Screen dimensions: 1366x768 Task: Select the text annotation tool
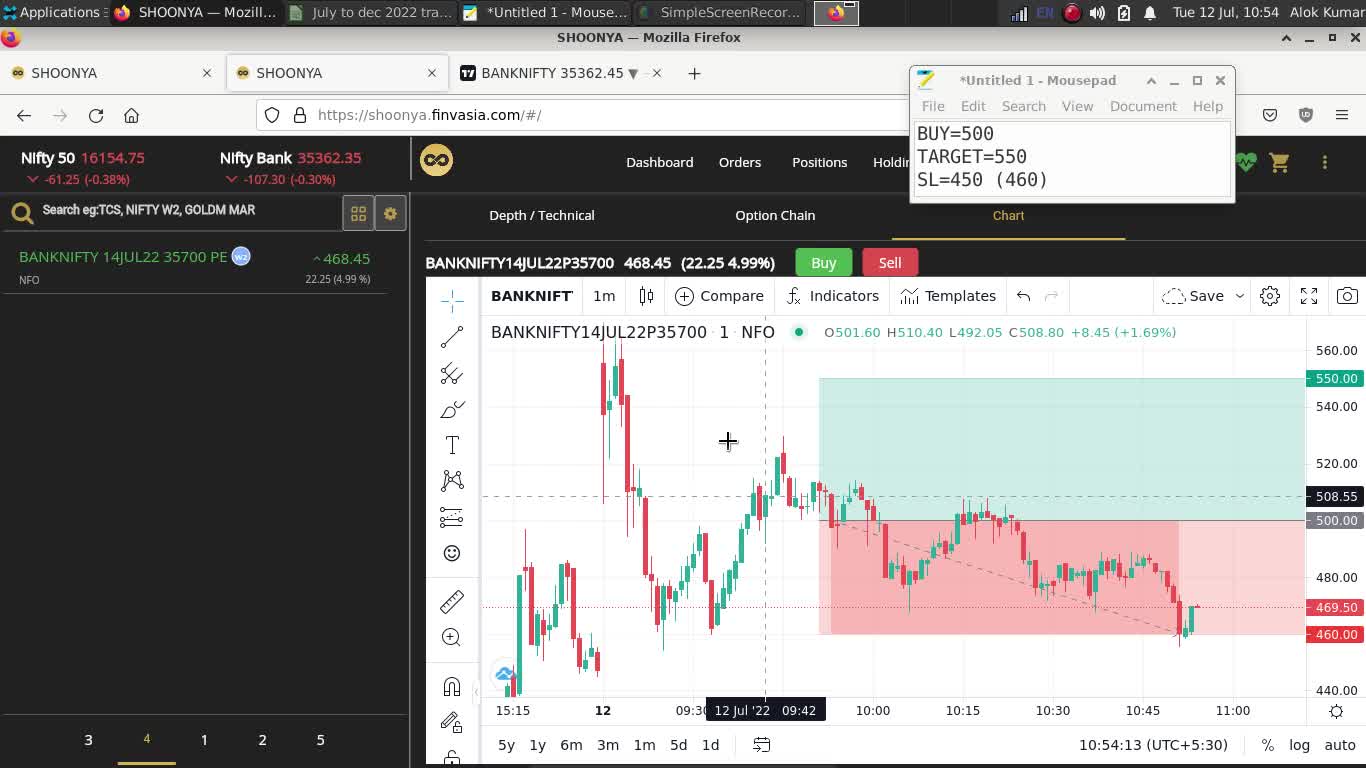[x=452, y=445]
